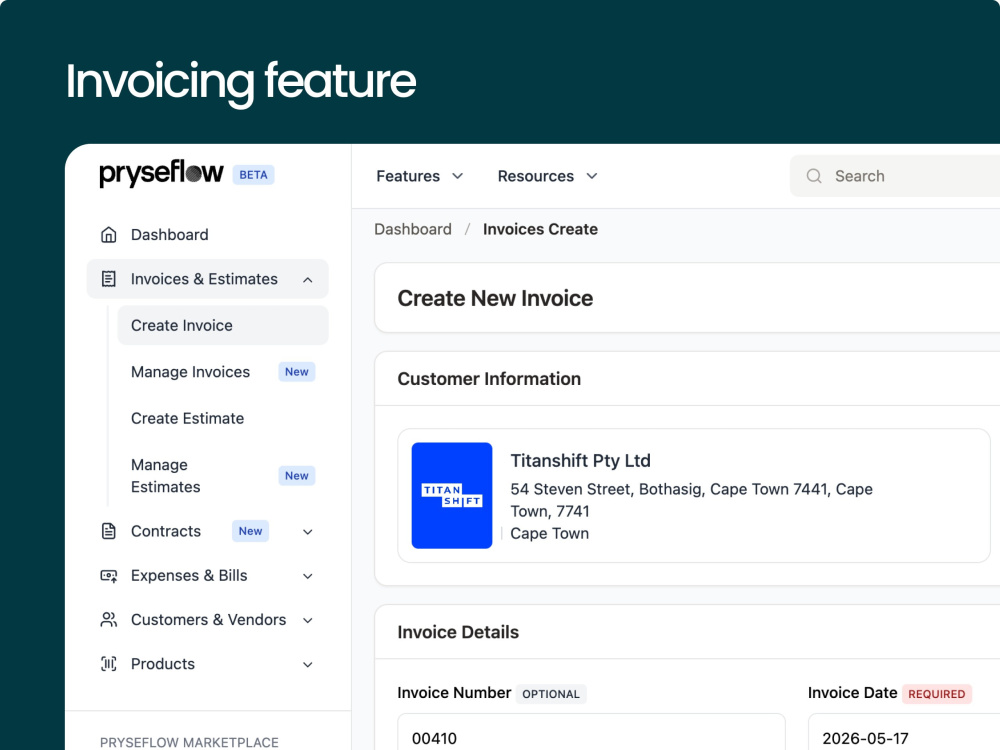Open the Contracts menu item
Viewport: 1000px width, 750px height.
coord(166,531)
